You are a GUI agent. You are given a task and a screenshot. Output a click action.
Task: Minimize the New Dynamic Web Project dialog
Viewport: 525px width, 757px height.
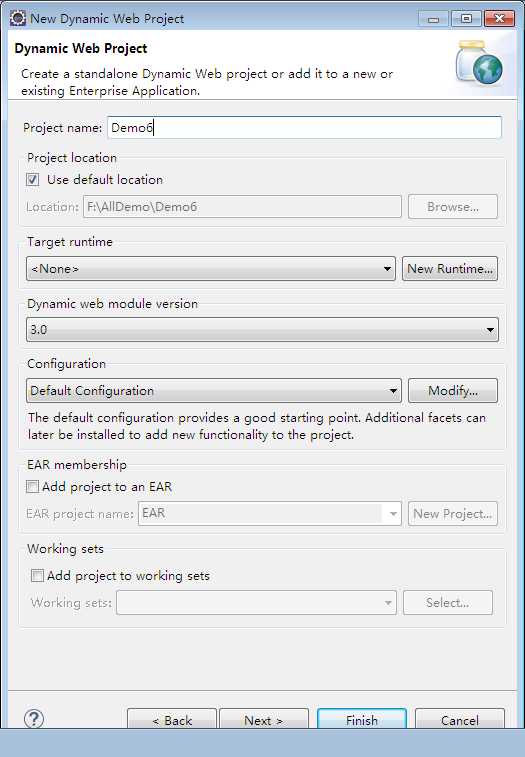[433, 19]
